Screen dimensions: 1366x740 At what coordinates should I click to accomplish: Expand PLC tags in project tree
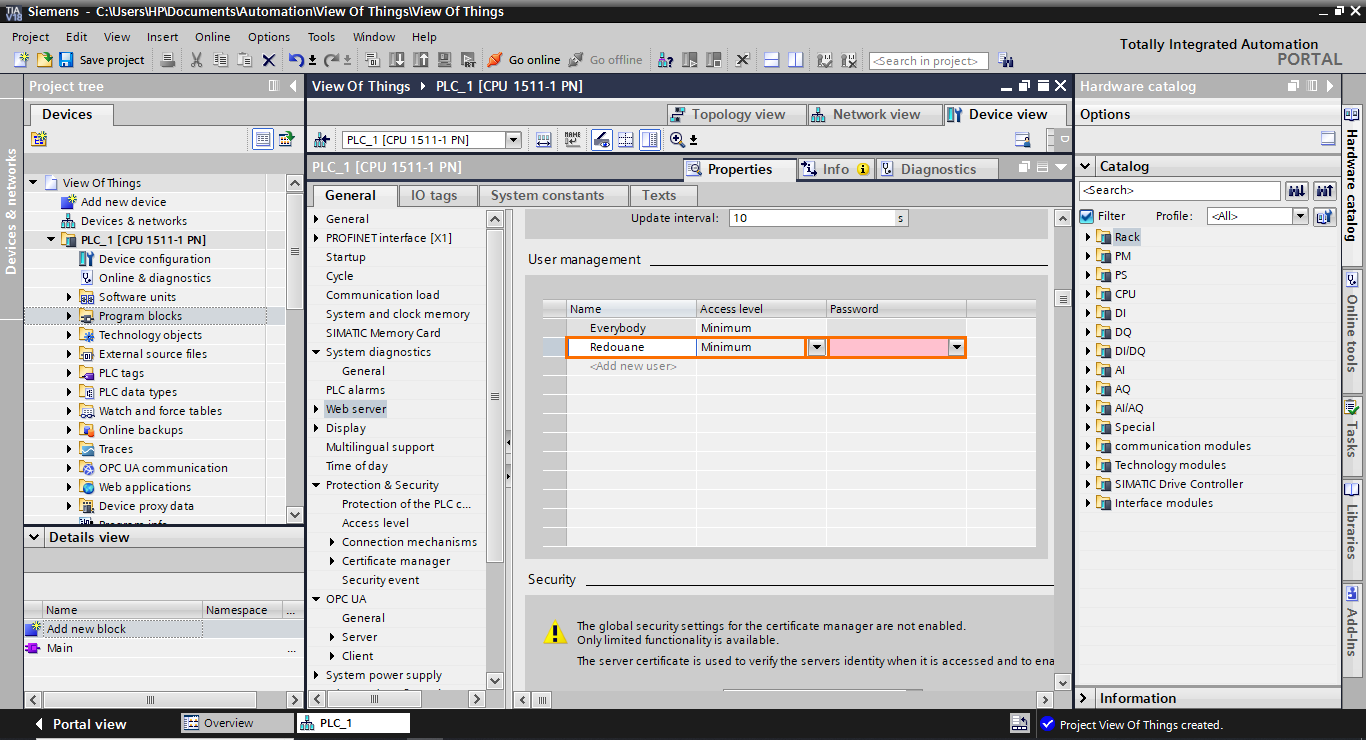69,373
